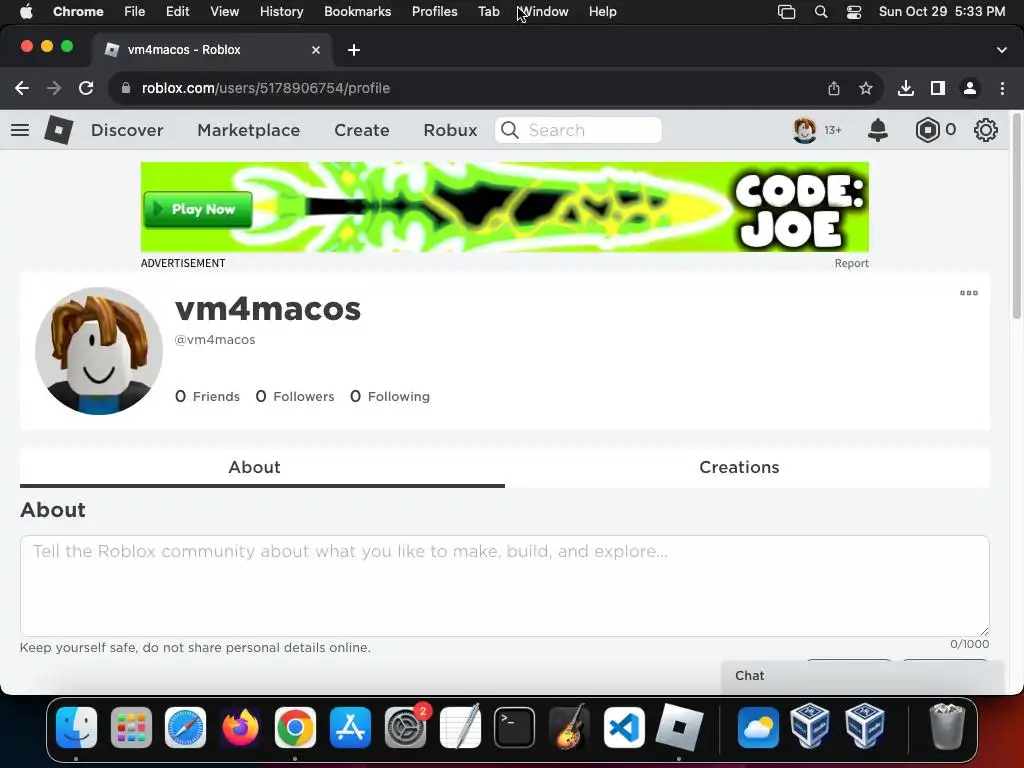Click into the About description textbox
This screenshot has width=1024, height=768.
pyautogui.click(x=505, y=586)
